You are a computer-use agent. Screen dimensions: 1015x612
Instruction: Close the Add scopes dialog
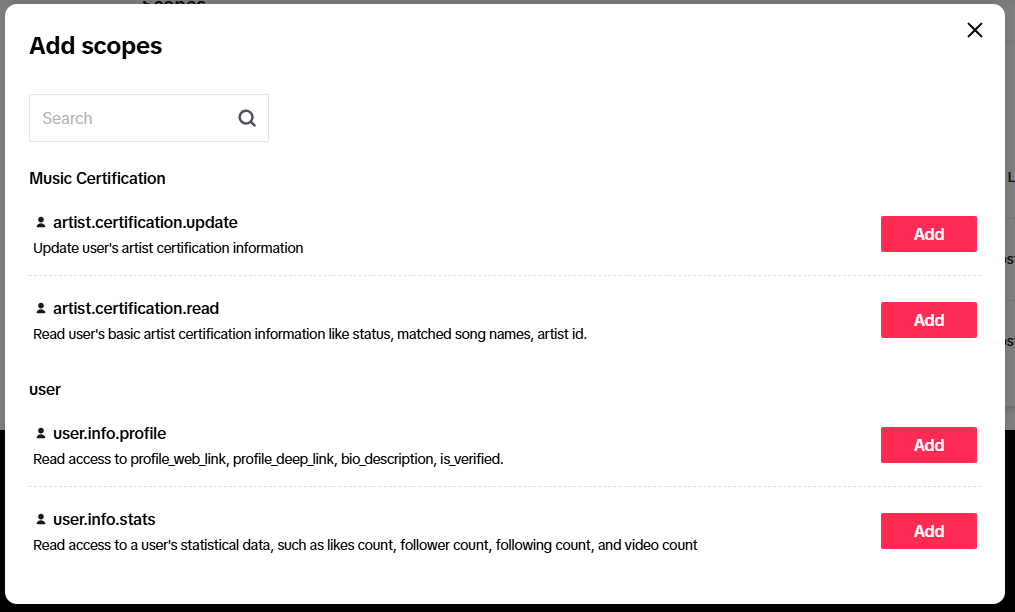point(974,30)
